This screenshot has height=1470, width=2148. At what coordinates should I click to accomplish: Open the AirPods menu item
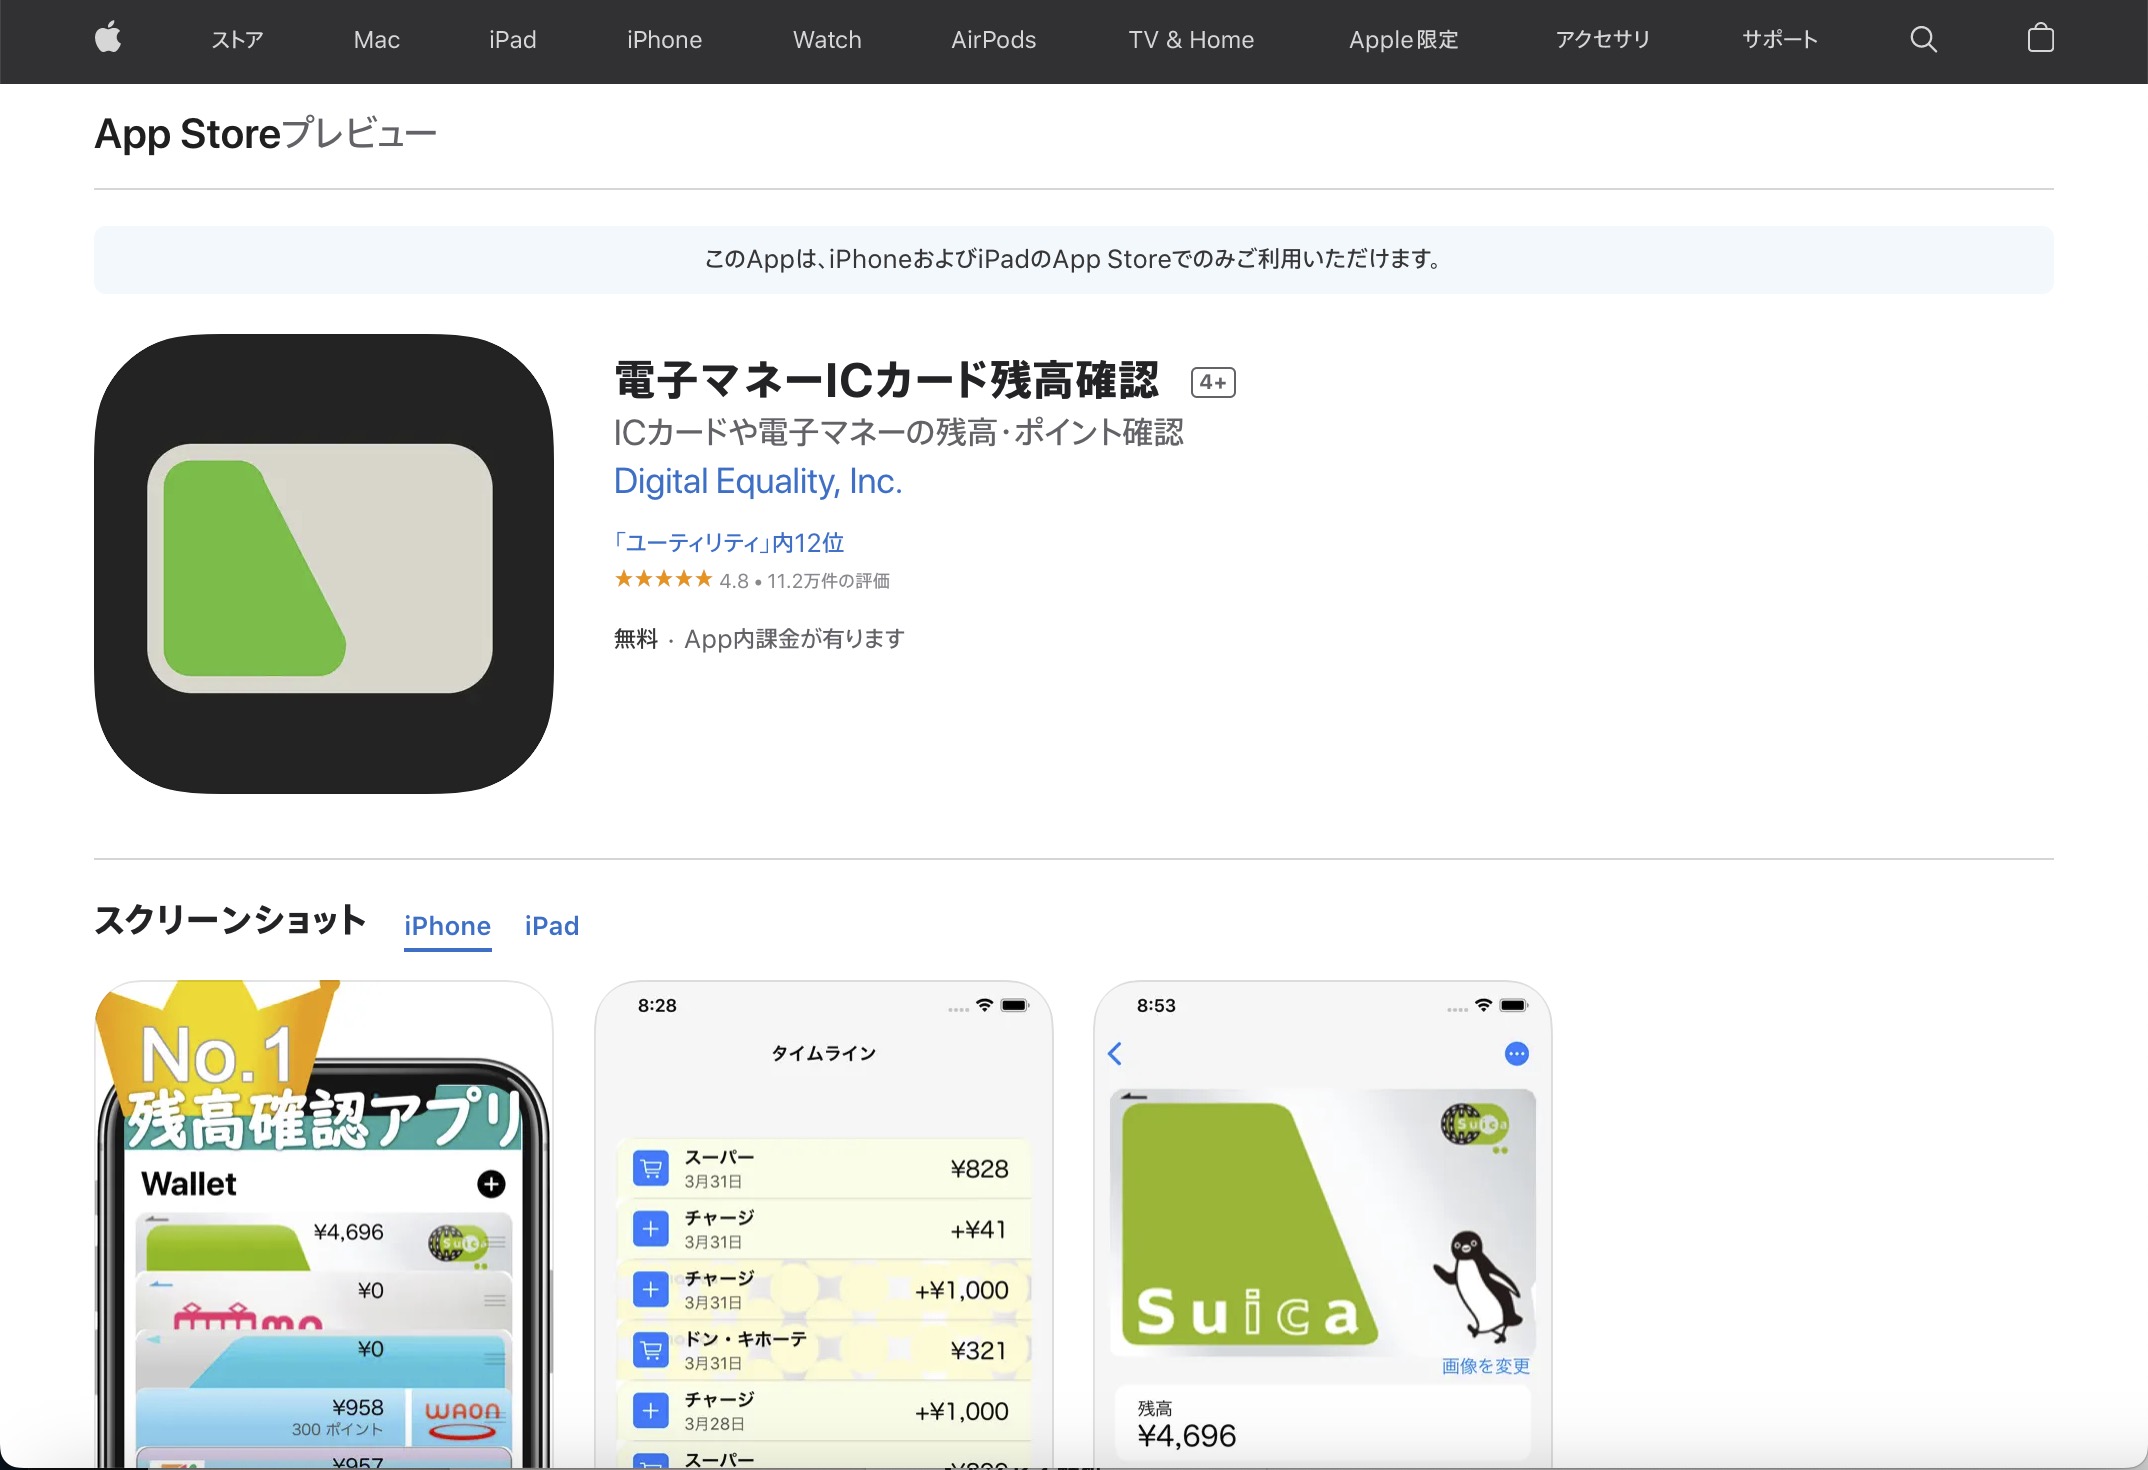[x=993, y=40]
